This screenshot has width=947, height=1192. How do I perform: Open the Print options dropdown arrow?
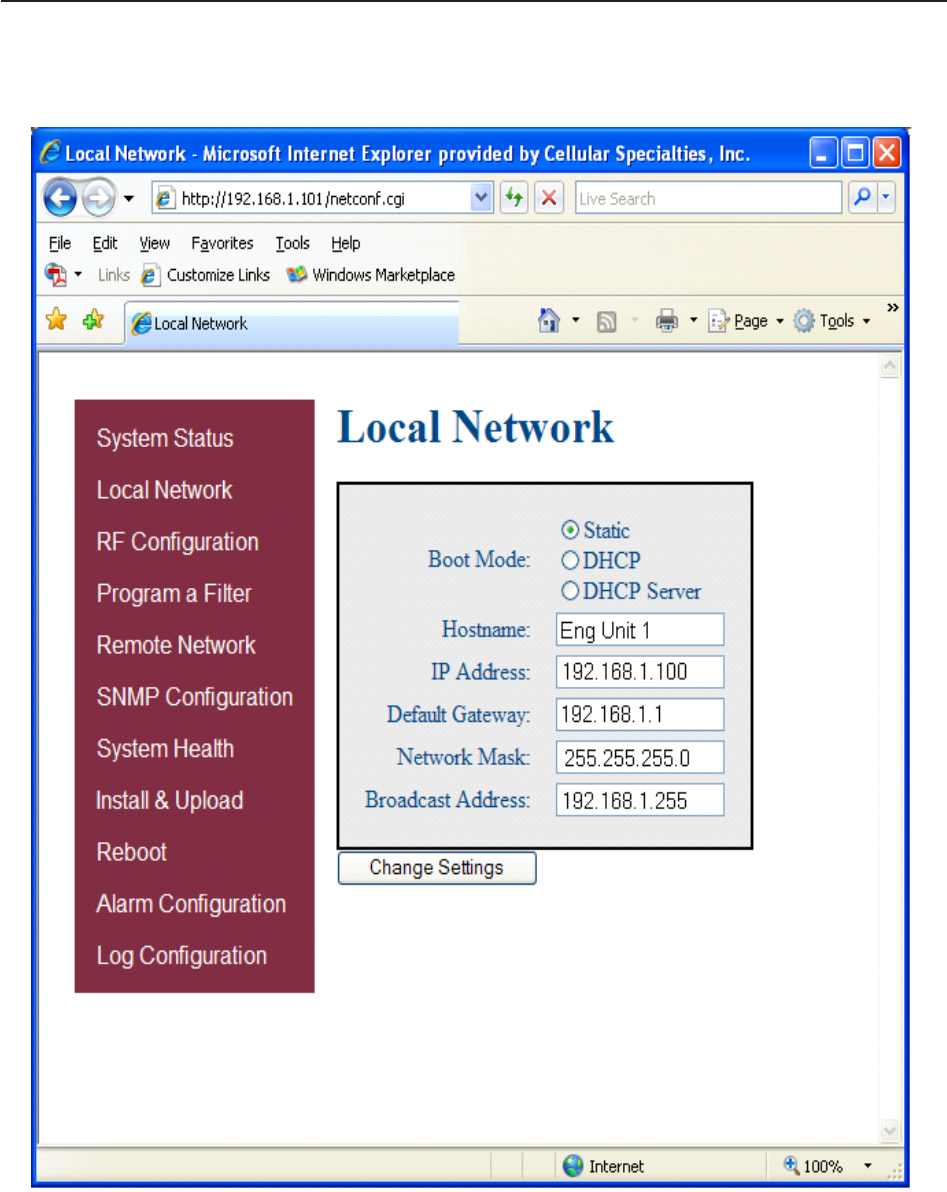pos(693,320)
